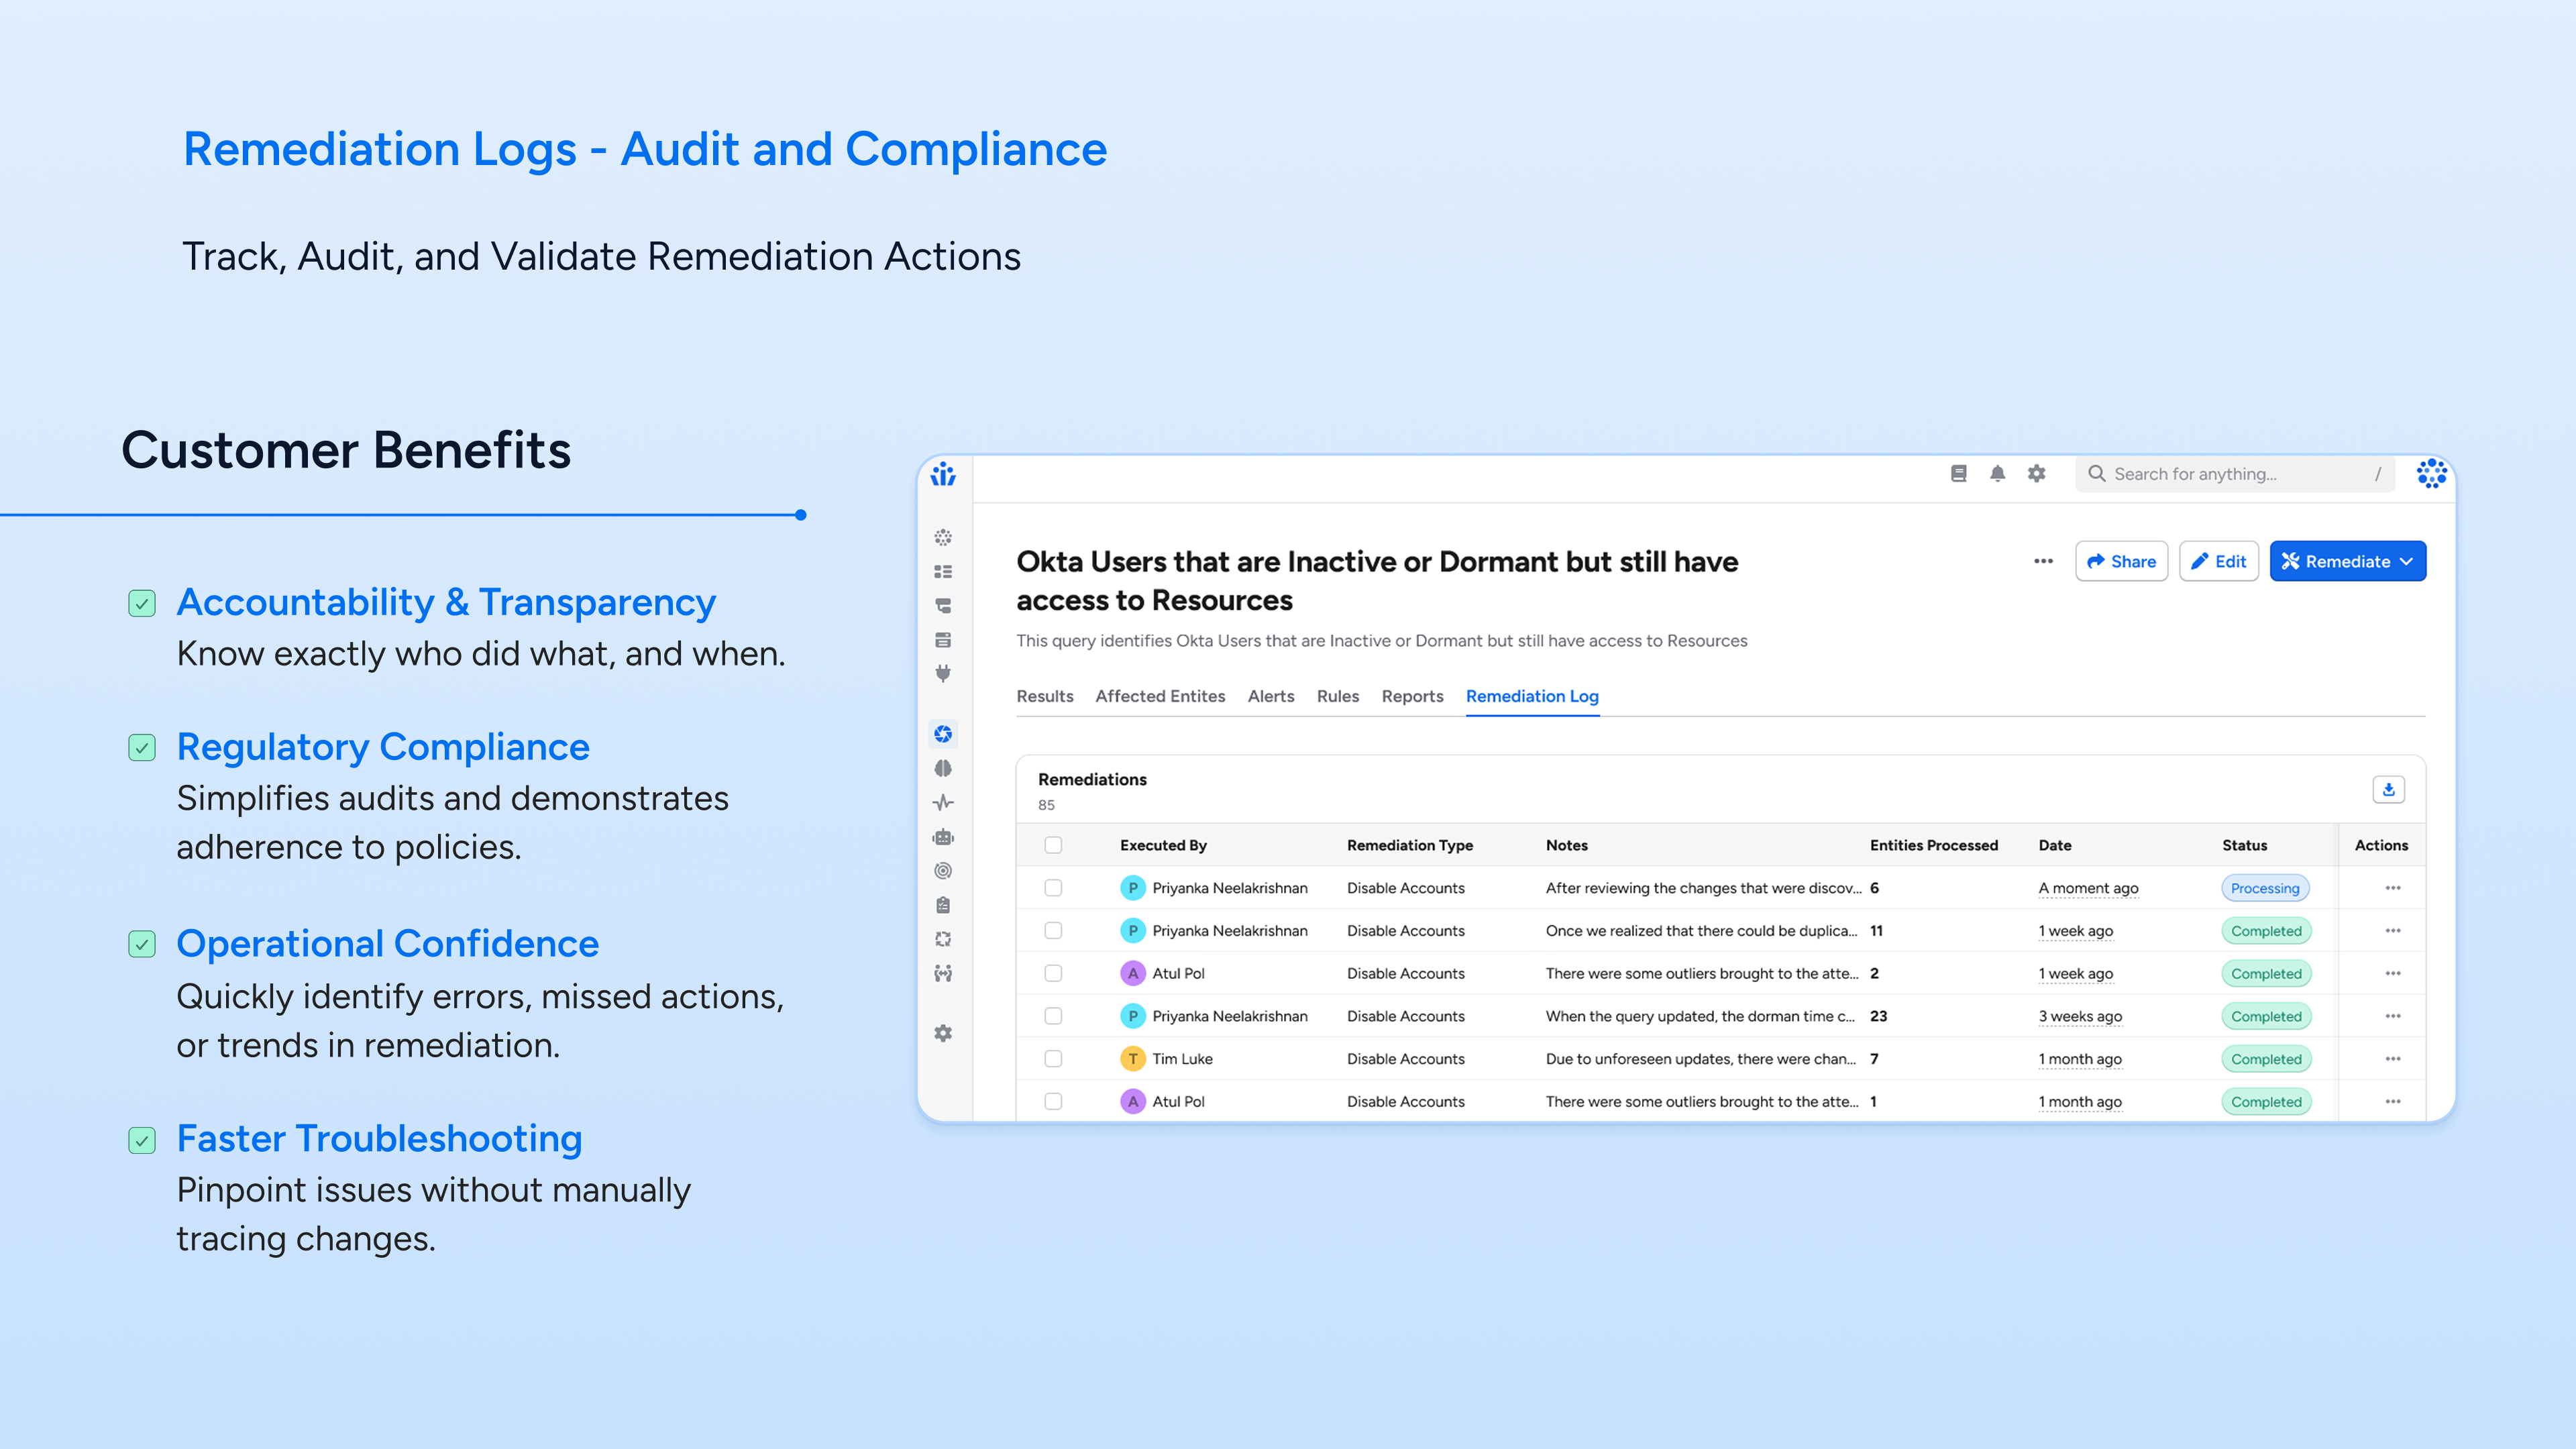Image resolution: width=2576 pixels, height=1449 pixels.
Task: Open the robot icon in sidebar
Action: [943, 837]
